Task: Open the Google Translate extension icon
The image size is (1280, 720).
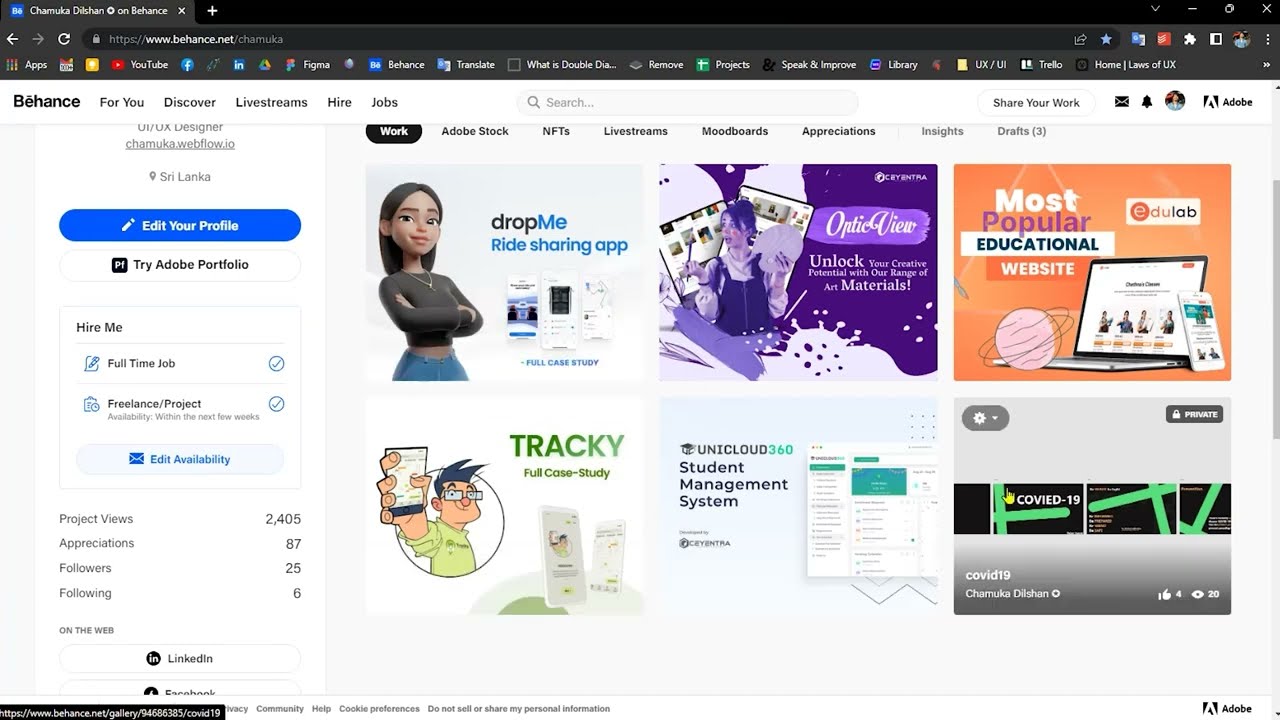Action: click(1138, 39)
